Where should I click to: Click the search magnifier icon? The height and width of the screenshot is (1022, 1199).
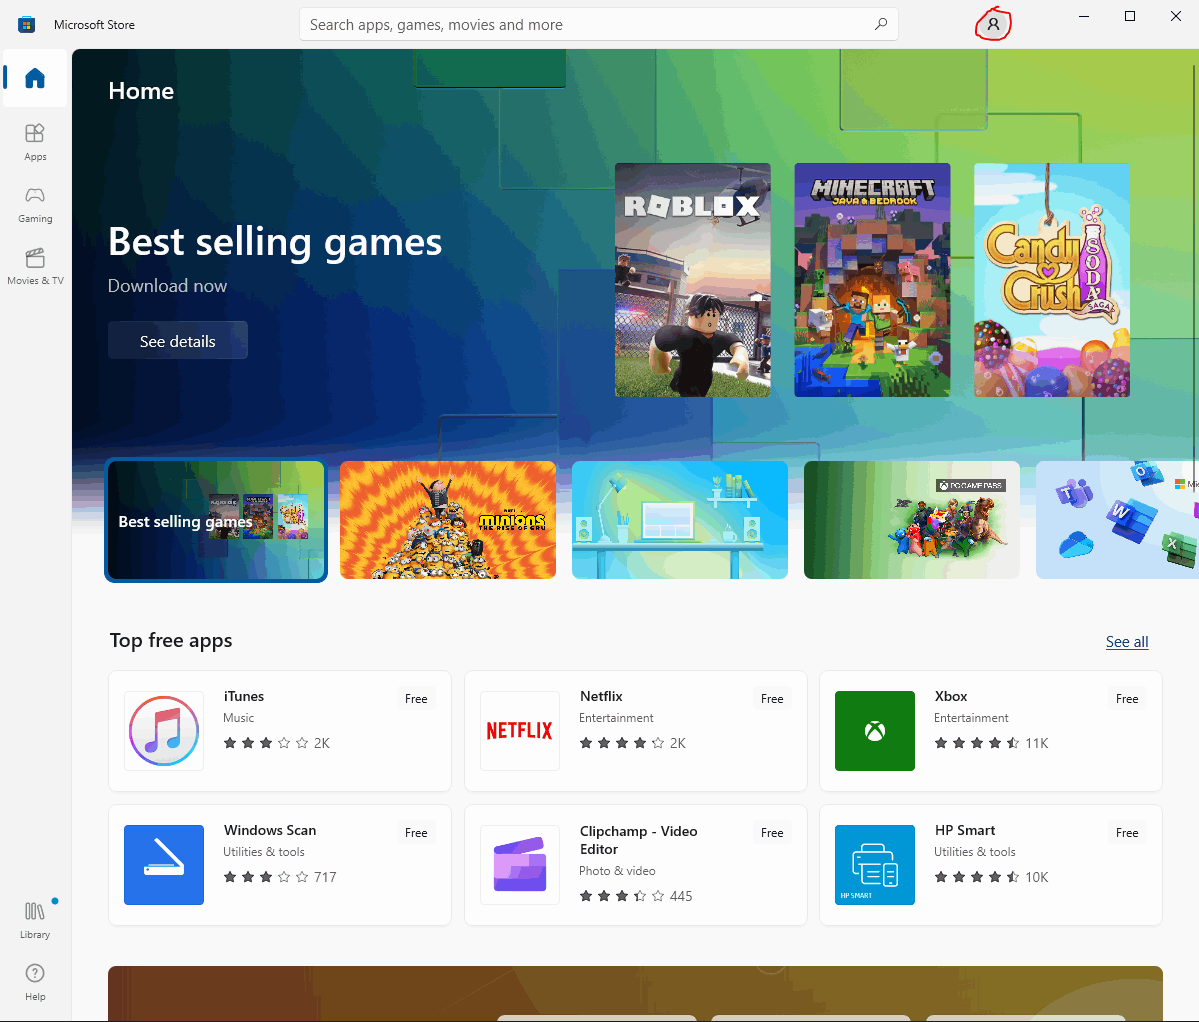(881, 24)
